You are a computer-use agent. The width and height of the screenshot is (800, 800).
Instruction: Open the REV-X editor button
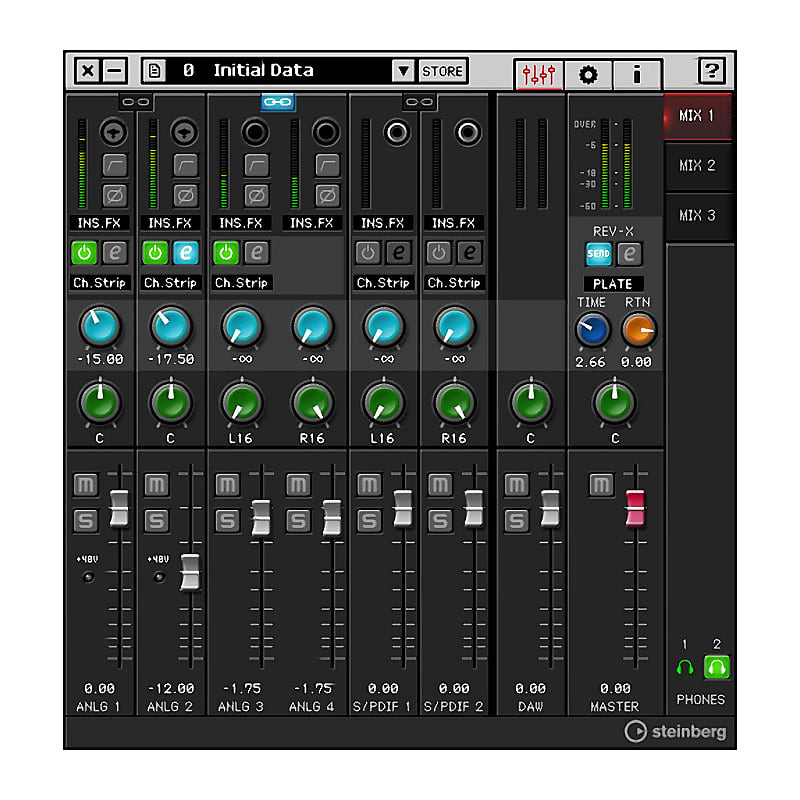[630, 254]
